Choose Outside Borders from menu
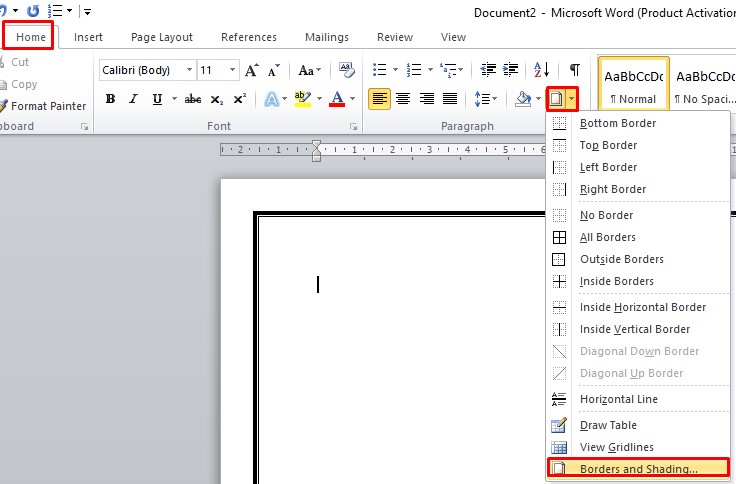The width and height of the screenshot is (736, 484). pyautogui.click(x=637, y=260)
